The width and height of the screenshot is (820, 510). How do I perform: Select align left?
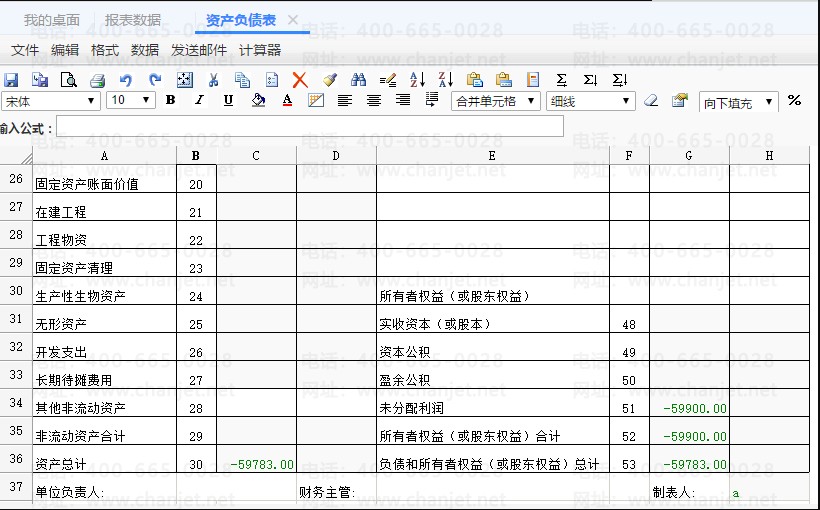[345, 100]
